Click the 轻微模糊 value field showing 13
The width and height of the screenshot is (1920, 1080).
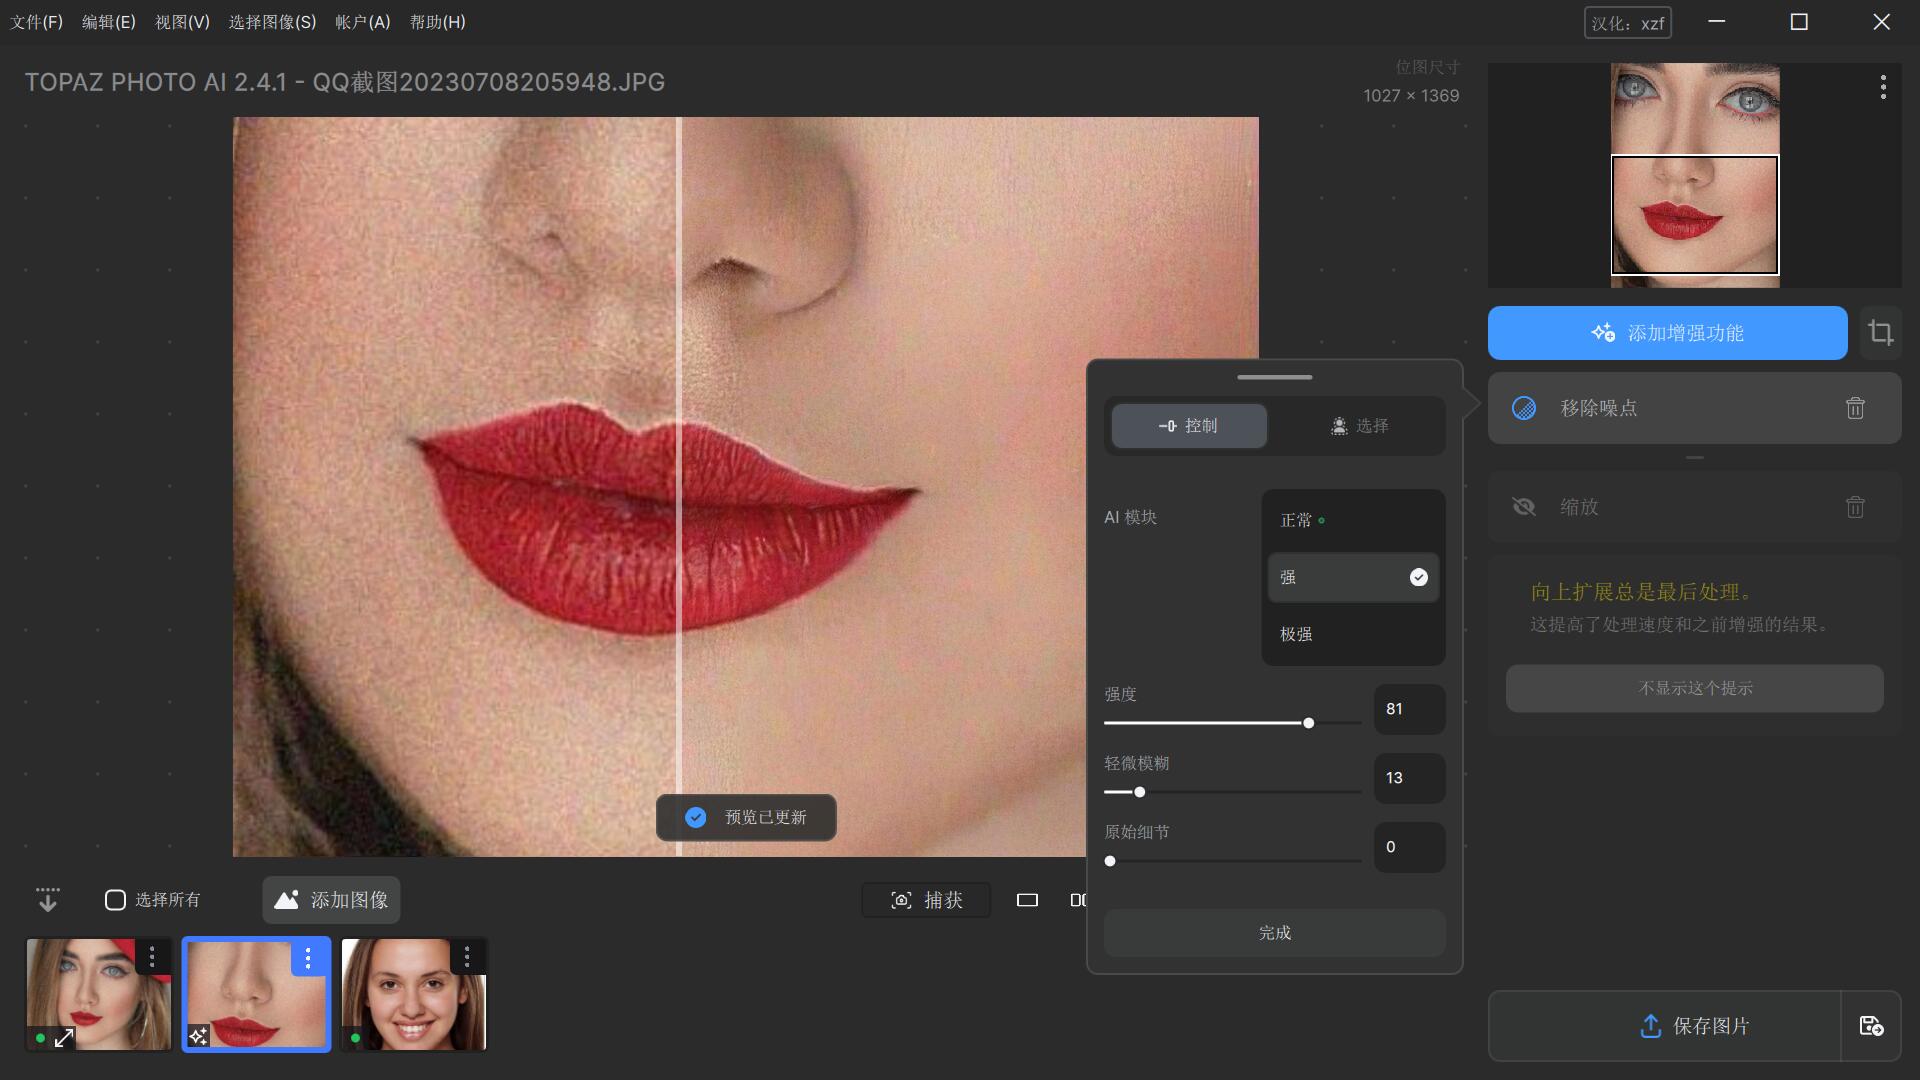pos(1409,778)
